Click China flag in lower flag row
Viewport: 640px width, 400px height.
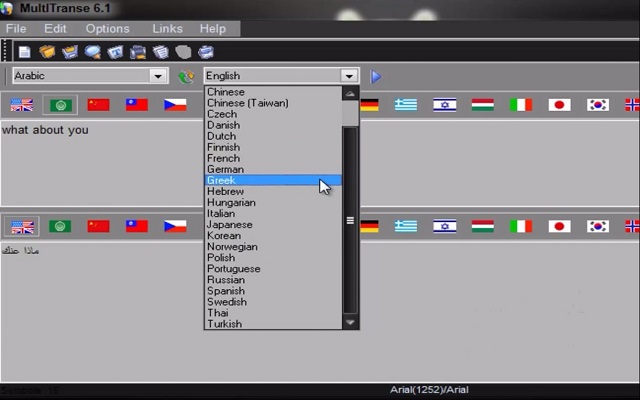coord(98,226)
